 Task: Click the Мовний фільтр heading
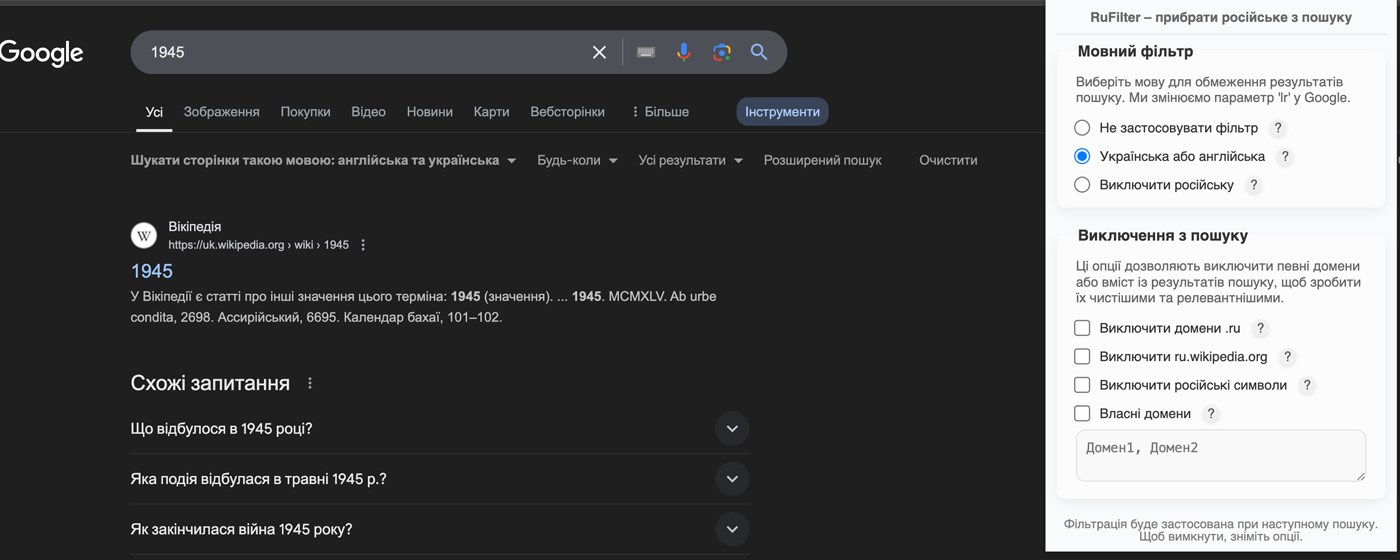coord(1135,51)
